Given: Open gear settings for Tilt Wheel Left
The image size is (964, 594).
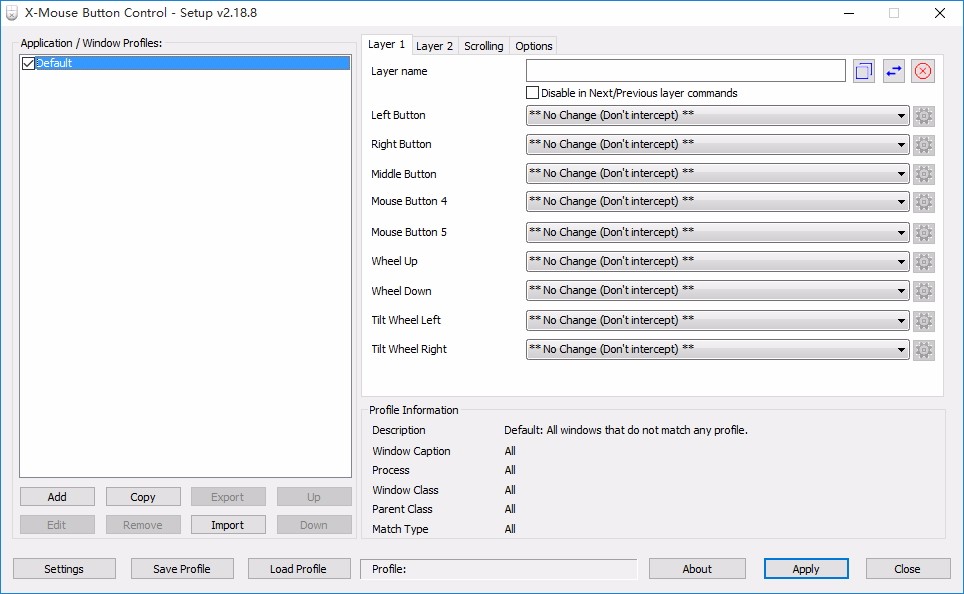Looking at the screenshot, I should [x=923, y=320].
